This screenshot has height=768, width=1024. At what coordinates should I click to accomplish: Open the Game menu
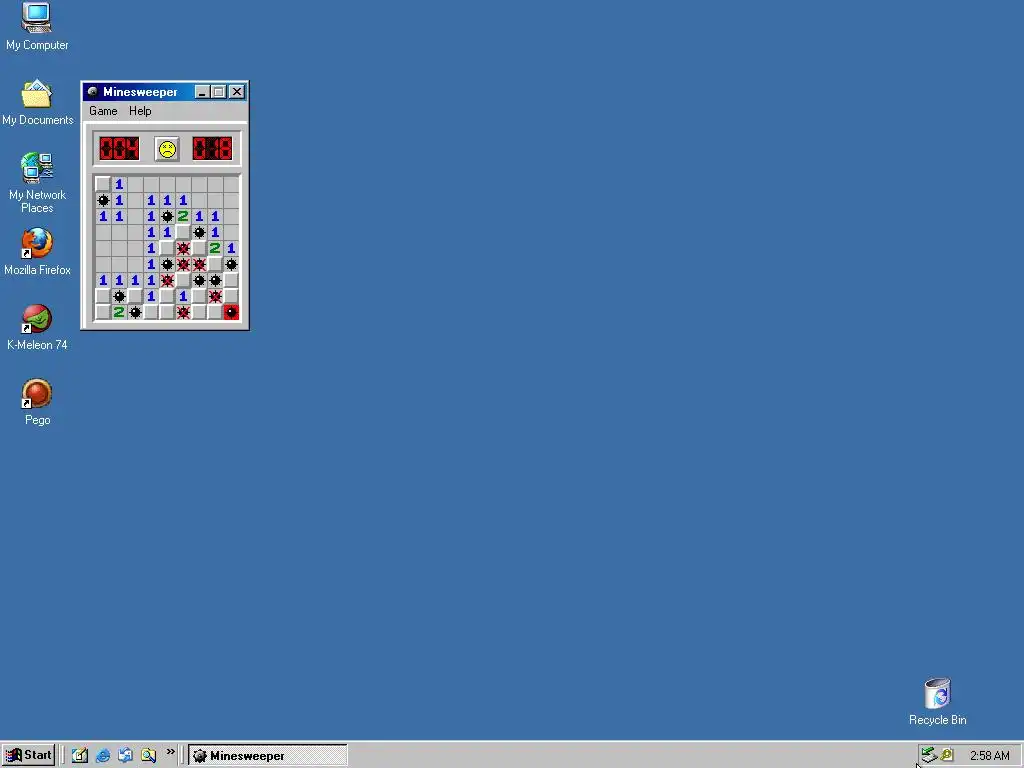[103, 111]
